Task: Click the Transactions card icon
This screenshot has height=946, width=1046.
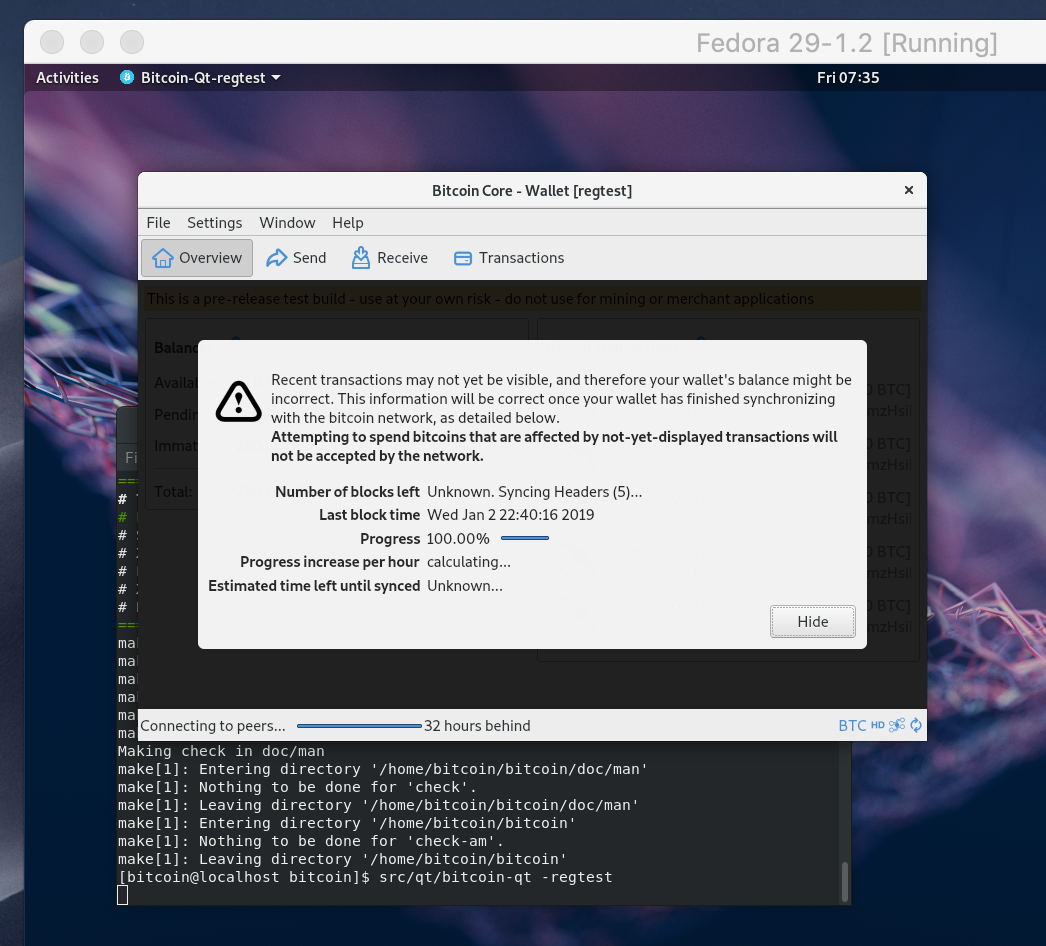Action: [463, 258]
